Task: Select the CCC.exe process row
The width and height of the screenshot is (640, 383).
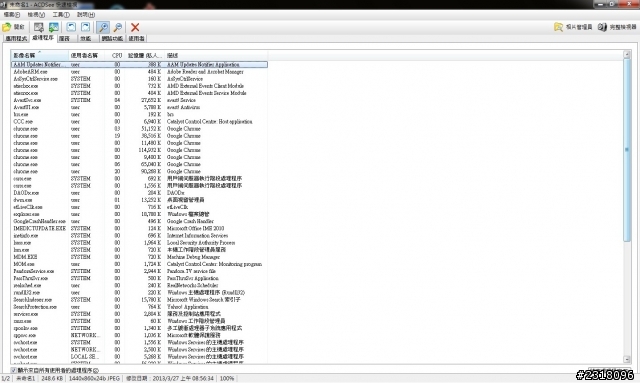Action: tap(139, 122)
